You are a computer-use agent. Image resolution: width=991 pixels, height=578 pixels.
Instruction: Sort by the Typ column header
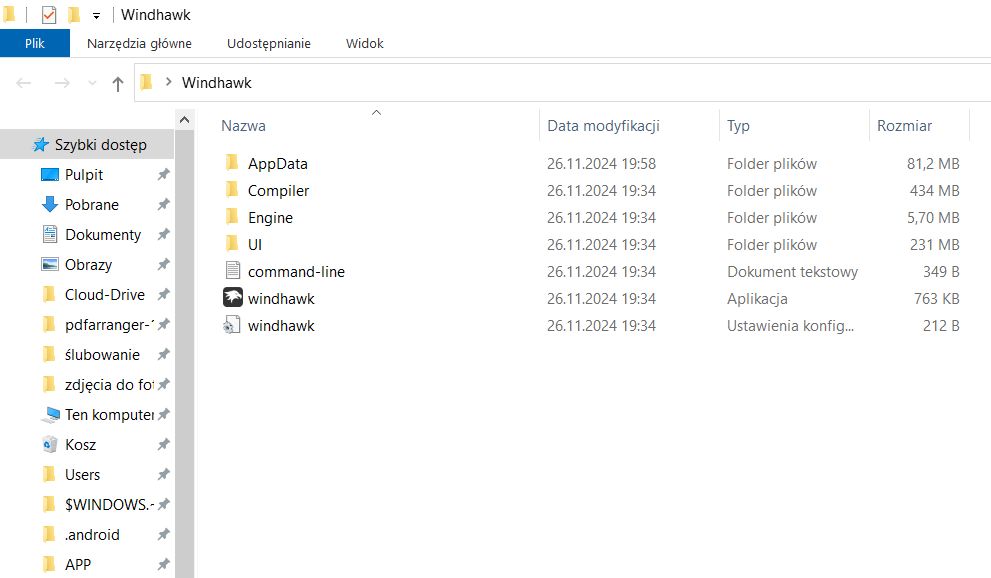point(738,126)
